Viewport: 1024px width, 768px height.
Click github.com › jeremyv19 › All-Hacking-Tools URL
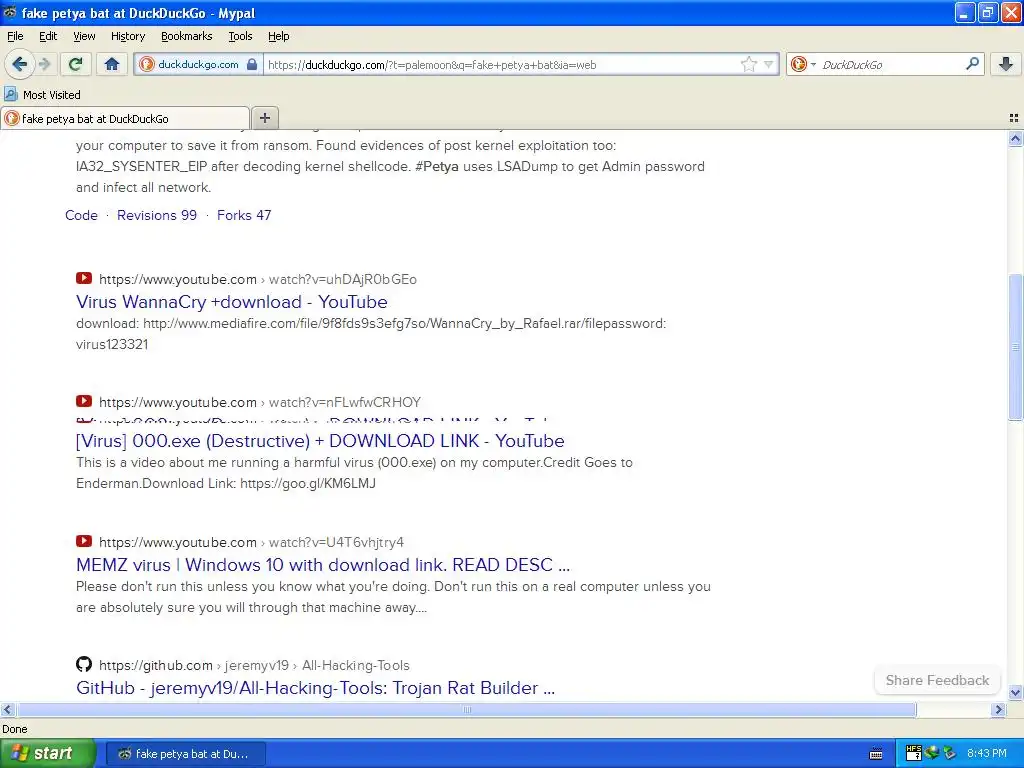tap(254, 665)
